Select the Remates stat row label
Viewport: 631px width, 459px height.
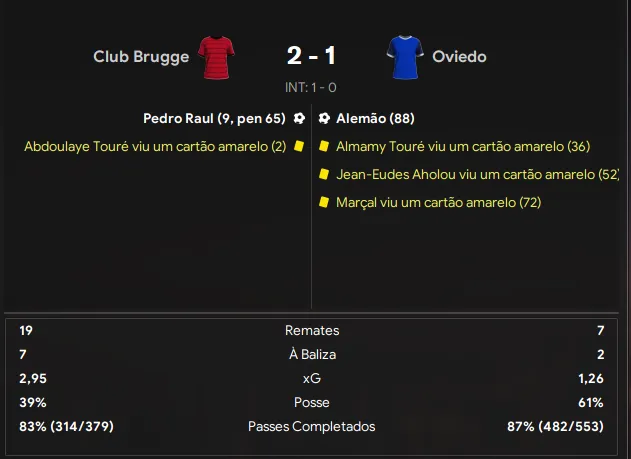312,330
